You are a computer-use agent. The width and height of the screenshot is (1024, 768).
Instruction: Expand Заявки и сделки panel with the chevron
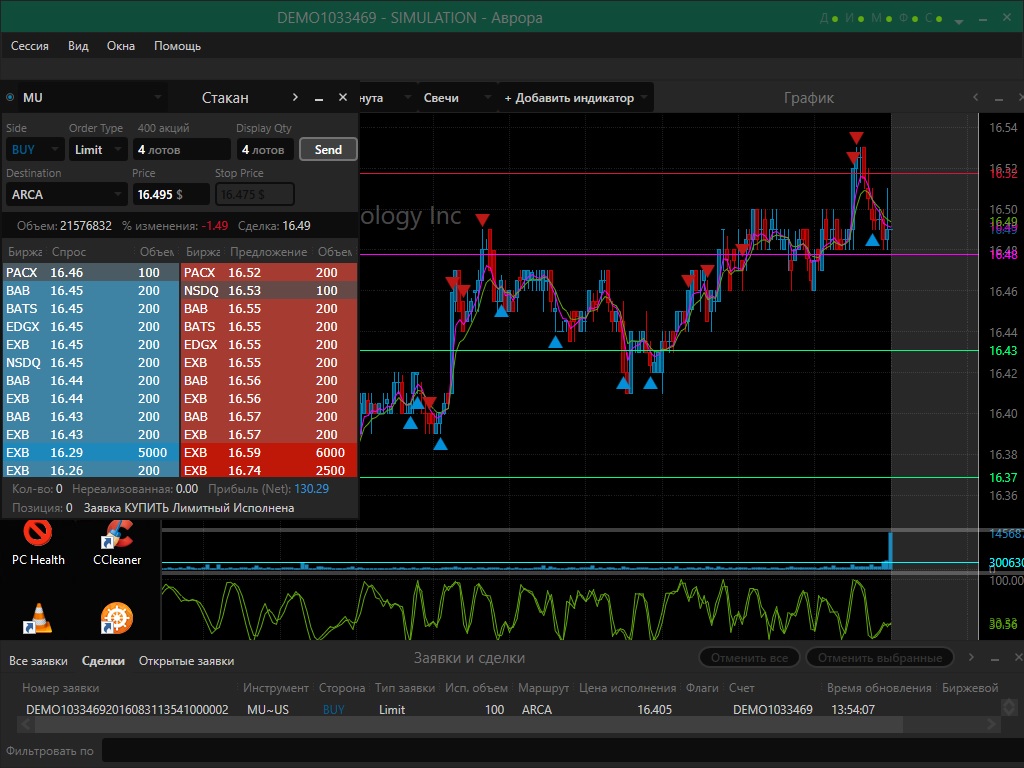(971, 657)
